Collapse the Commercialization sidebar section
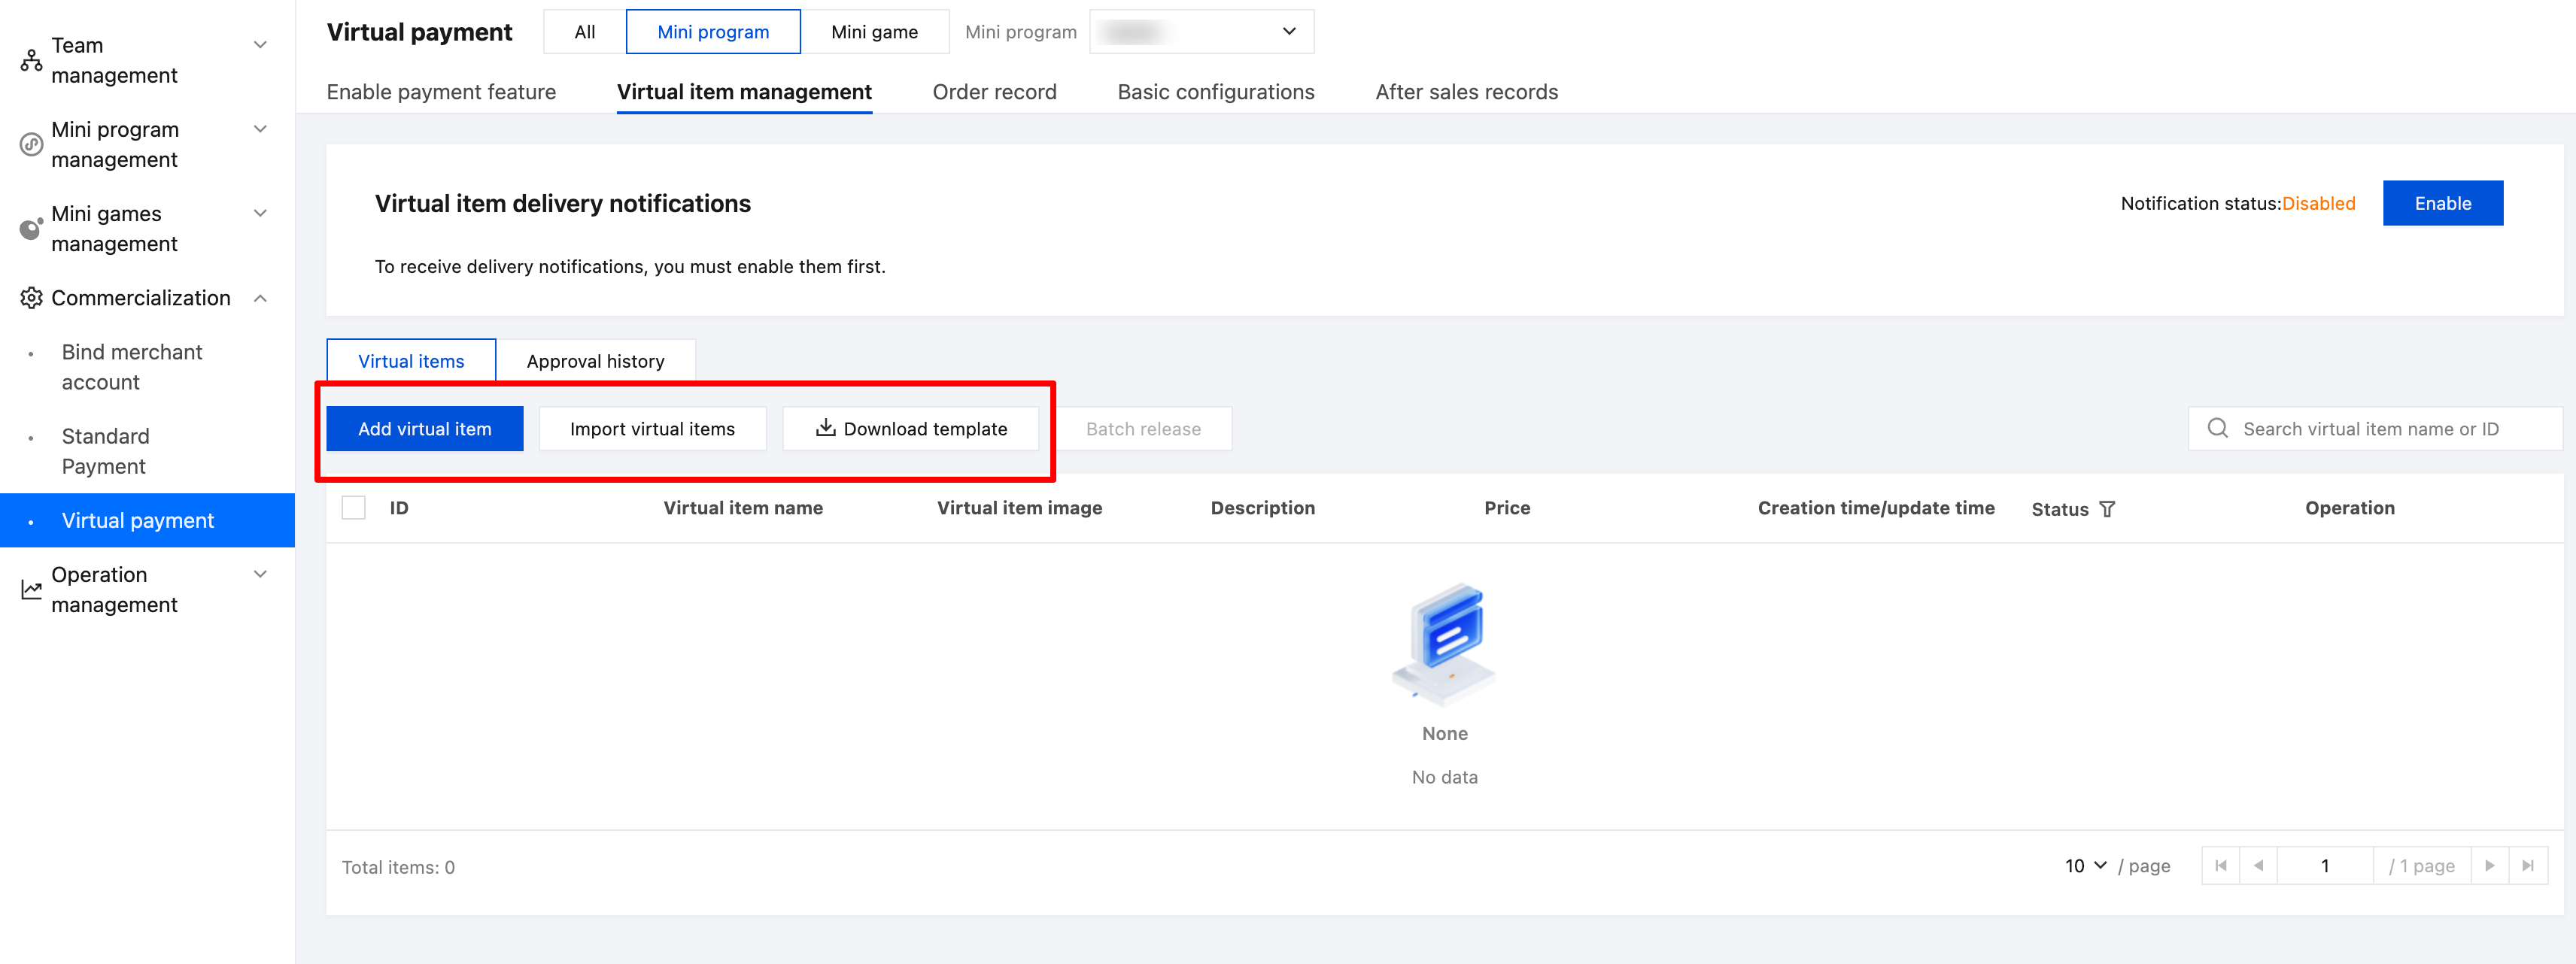This screenshot has width=2576, height=964. pos(260,298)
